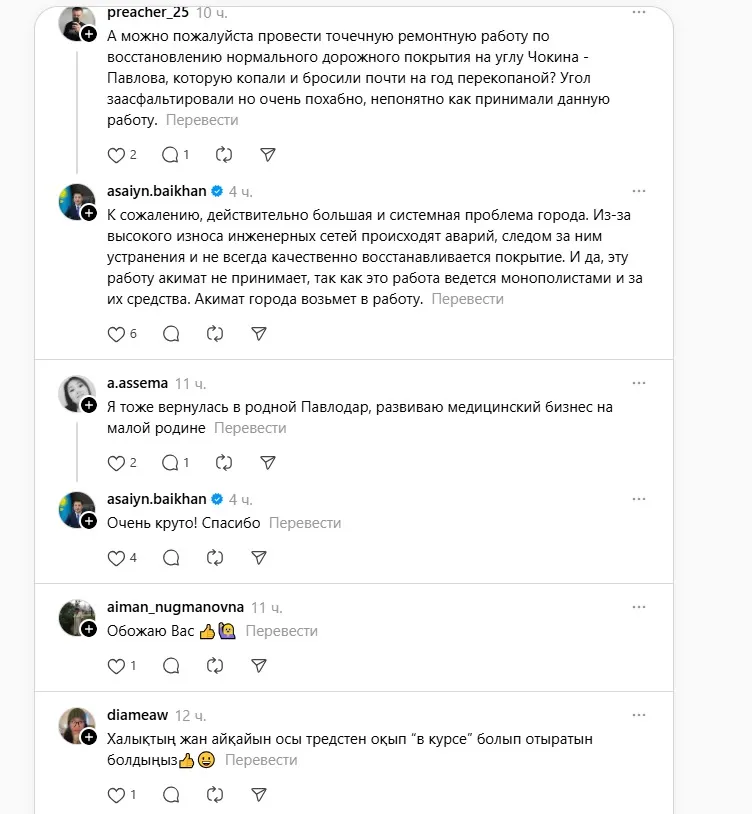This screenshot has width=752, height=814.
Task: Share asaiyn.baikhan's 'Очень круто' reply
Action: click(258, 557)
